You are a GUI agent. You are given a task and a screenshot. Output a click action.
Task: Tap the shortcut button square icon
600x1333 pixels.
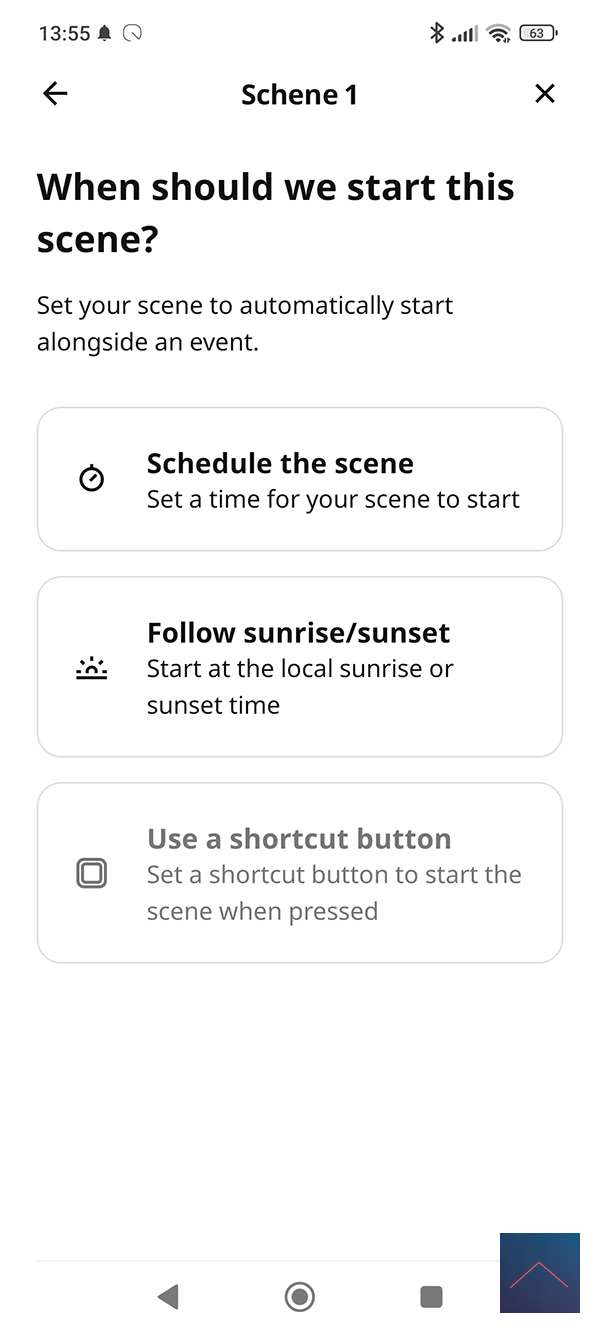[x=91, y=874]
